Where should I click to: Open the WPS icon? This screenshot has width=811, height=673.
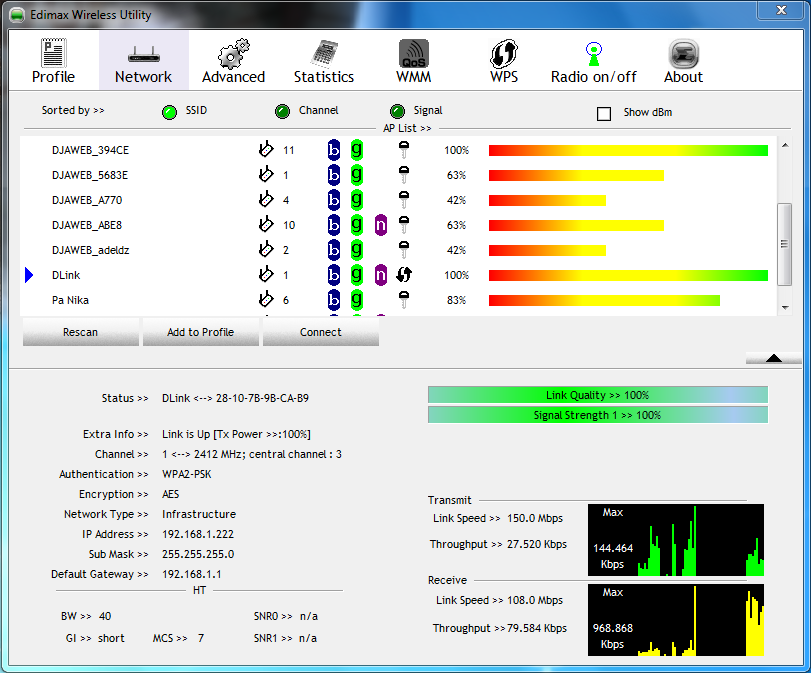[504, 54]
